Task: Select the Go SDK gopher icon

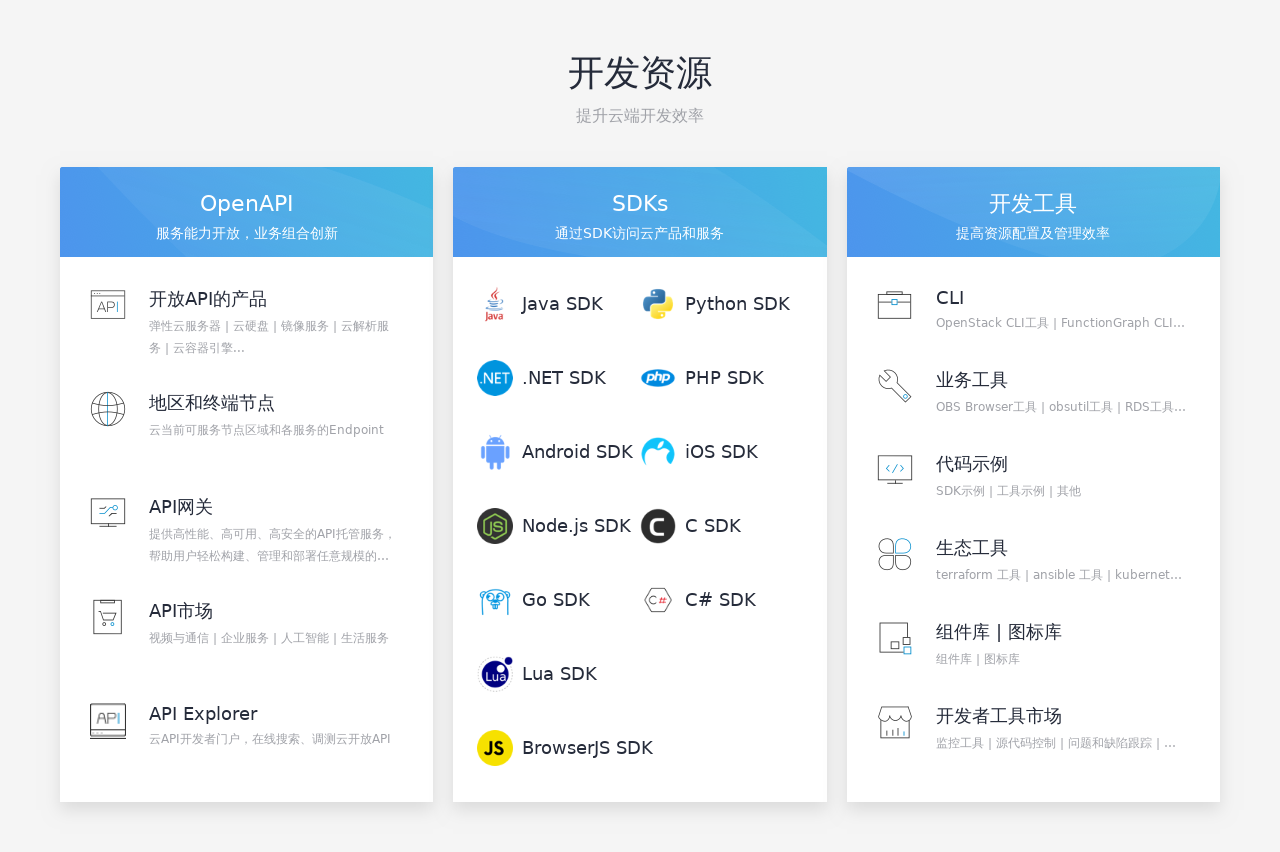Action: (x=494, y=599)
